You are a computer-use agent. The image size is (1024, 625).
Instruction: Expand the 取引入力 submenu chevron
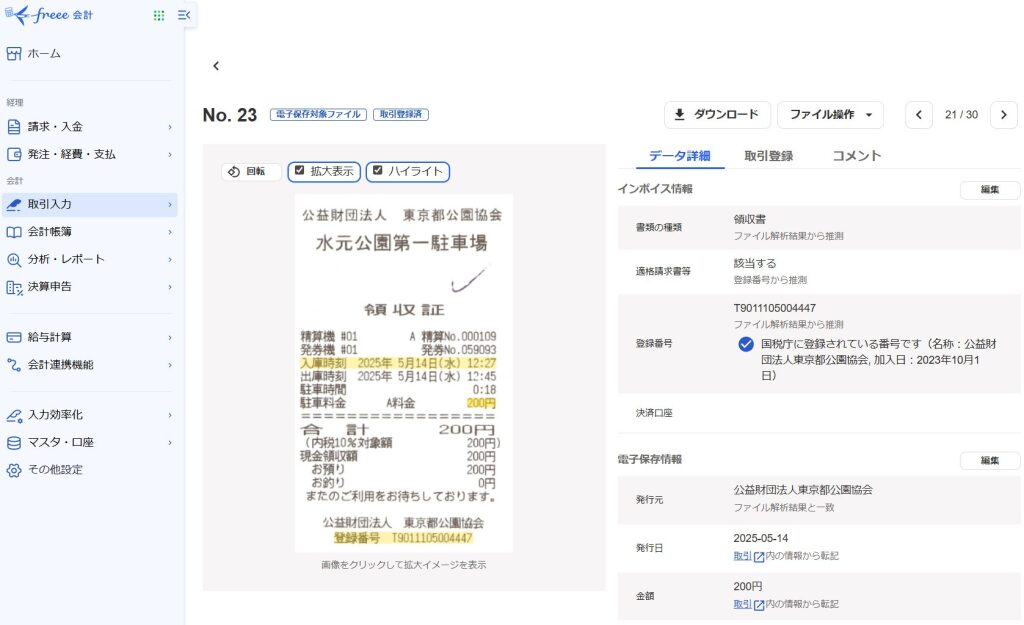[x=170, y=205]
